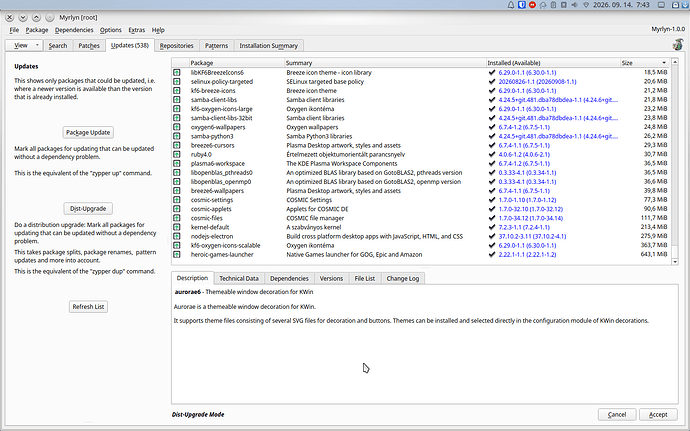
Task: Click the red recording tray icon
Action: point(532,5)
